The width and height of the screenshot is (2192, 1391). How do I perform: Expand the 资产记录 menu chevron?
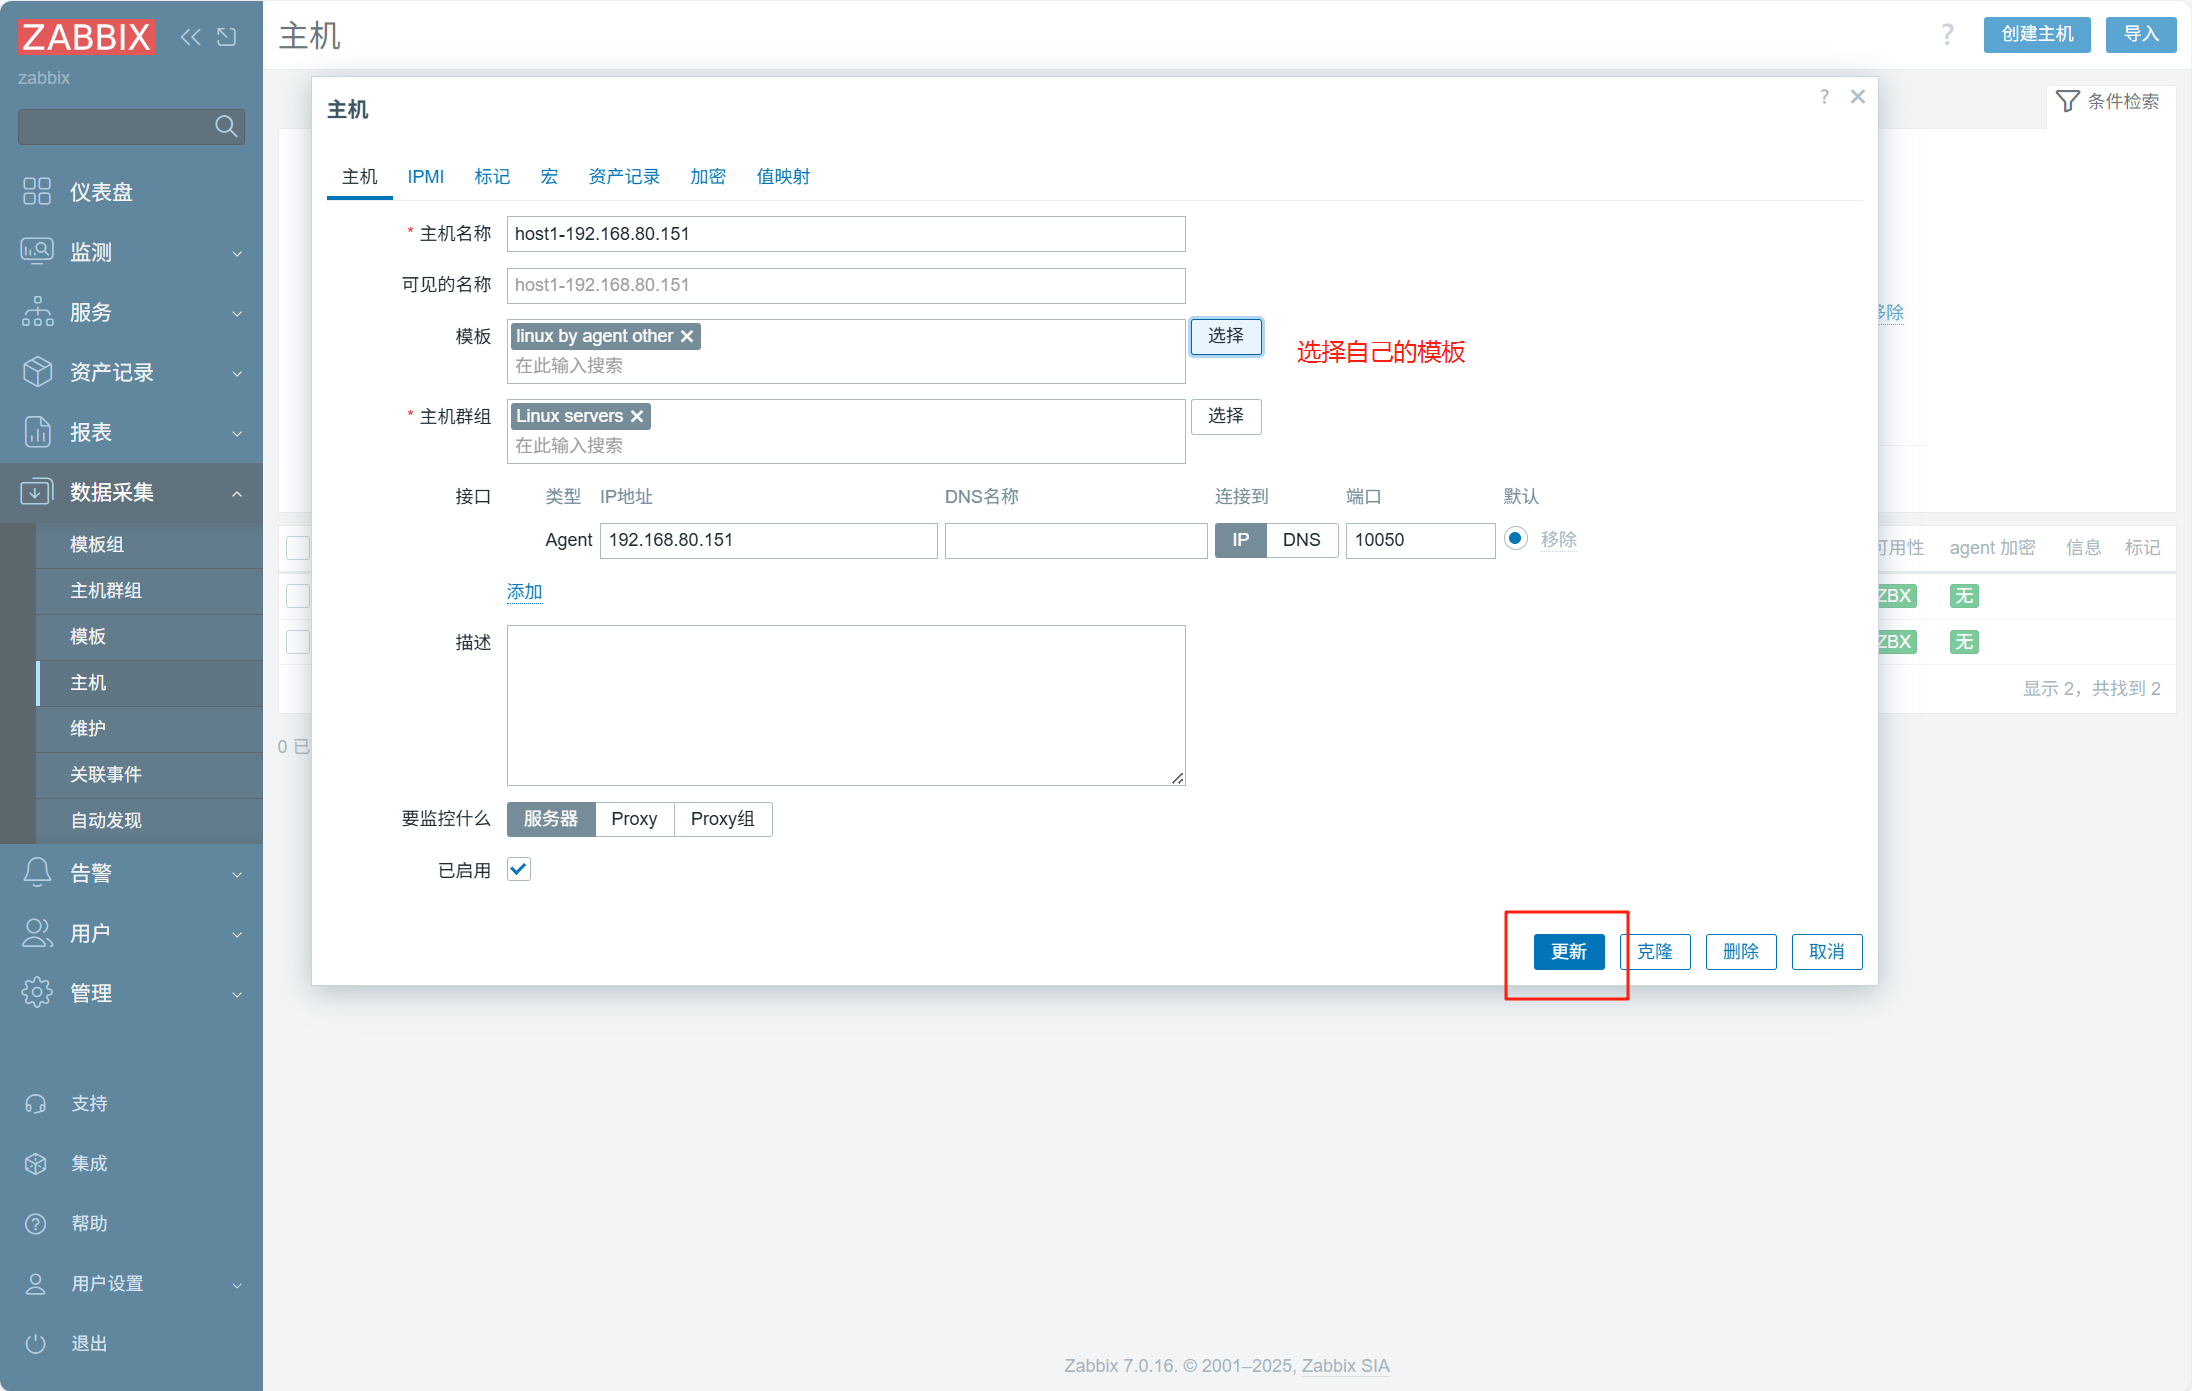[237, 373]
